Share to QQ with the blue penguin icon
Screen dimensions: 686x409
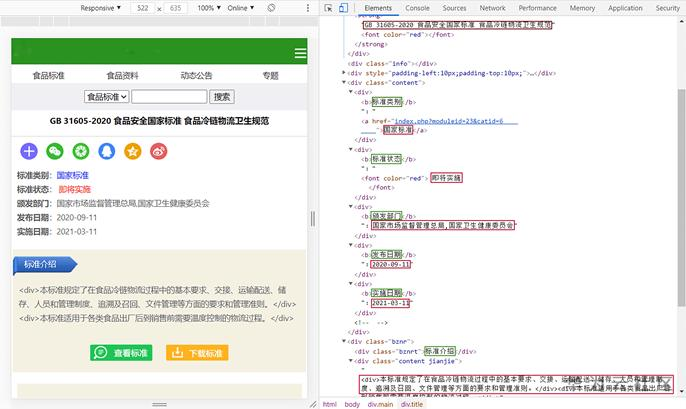tap(107, 151)
